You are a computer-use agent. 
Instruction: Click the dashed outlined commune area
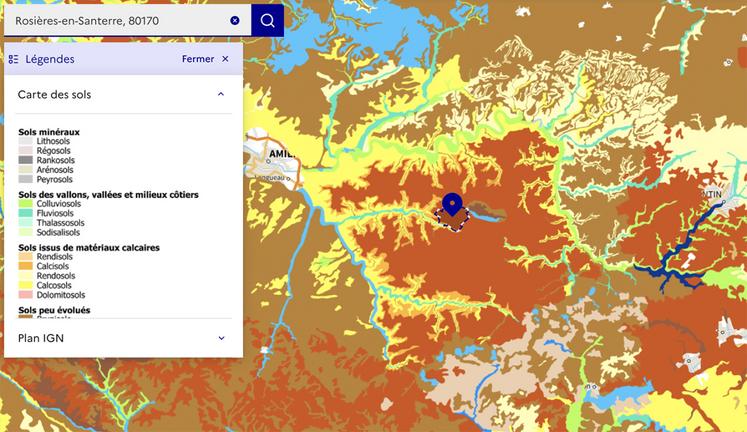click(x=452, y=221)
